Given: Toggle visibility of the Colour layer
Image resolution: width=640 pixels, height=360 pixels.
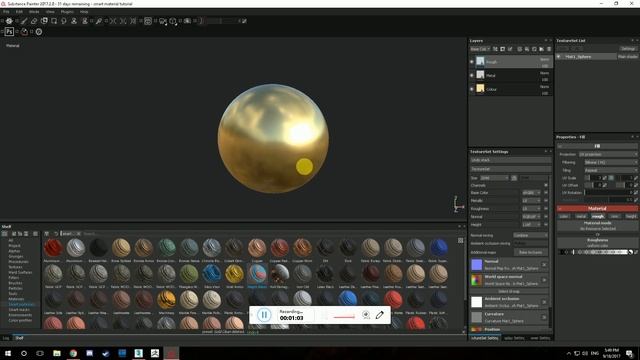Looking at the screenshot, I should click(x=472, y=89).
